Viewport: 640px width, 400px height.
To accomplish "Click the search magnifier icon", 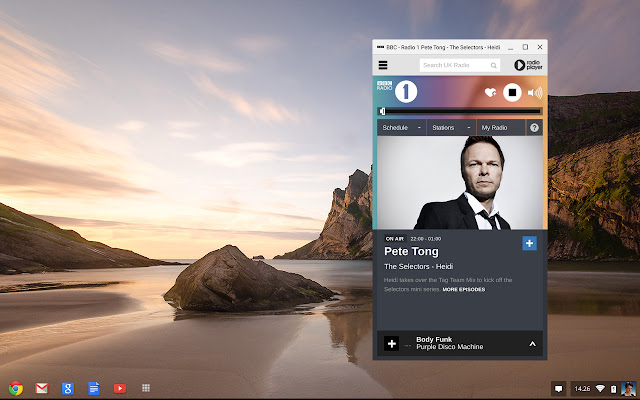I will coord(493,65).
